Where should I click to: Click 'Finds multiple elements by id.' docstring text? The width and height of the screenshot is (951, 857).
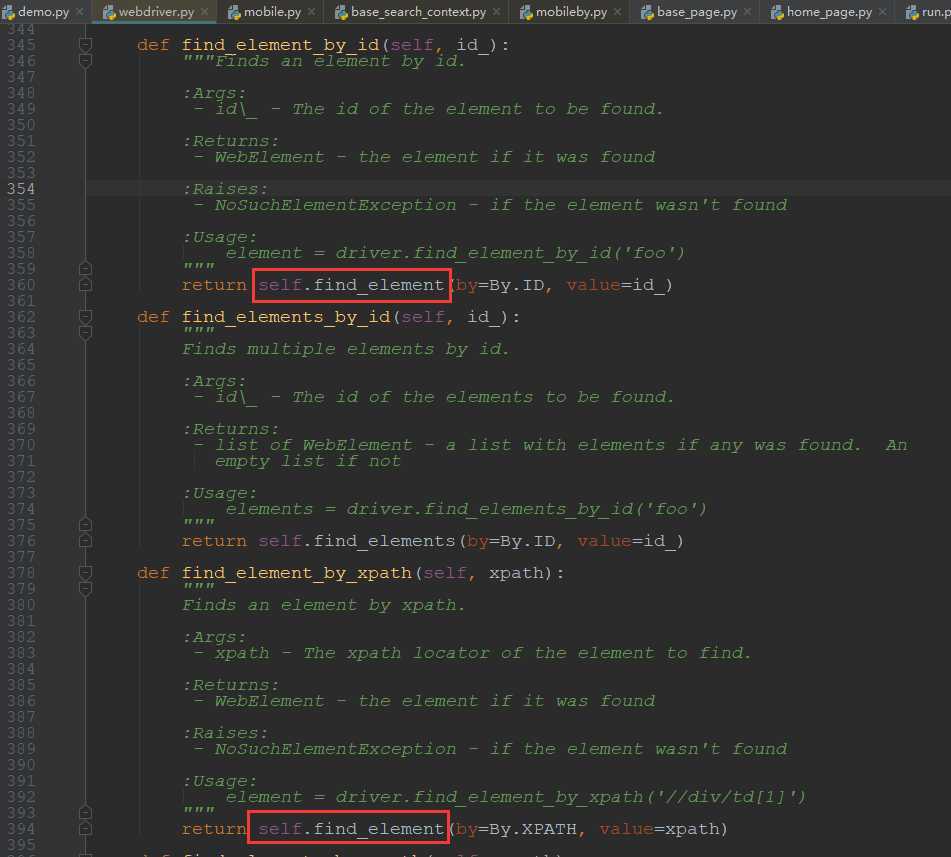pos(346,349)
